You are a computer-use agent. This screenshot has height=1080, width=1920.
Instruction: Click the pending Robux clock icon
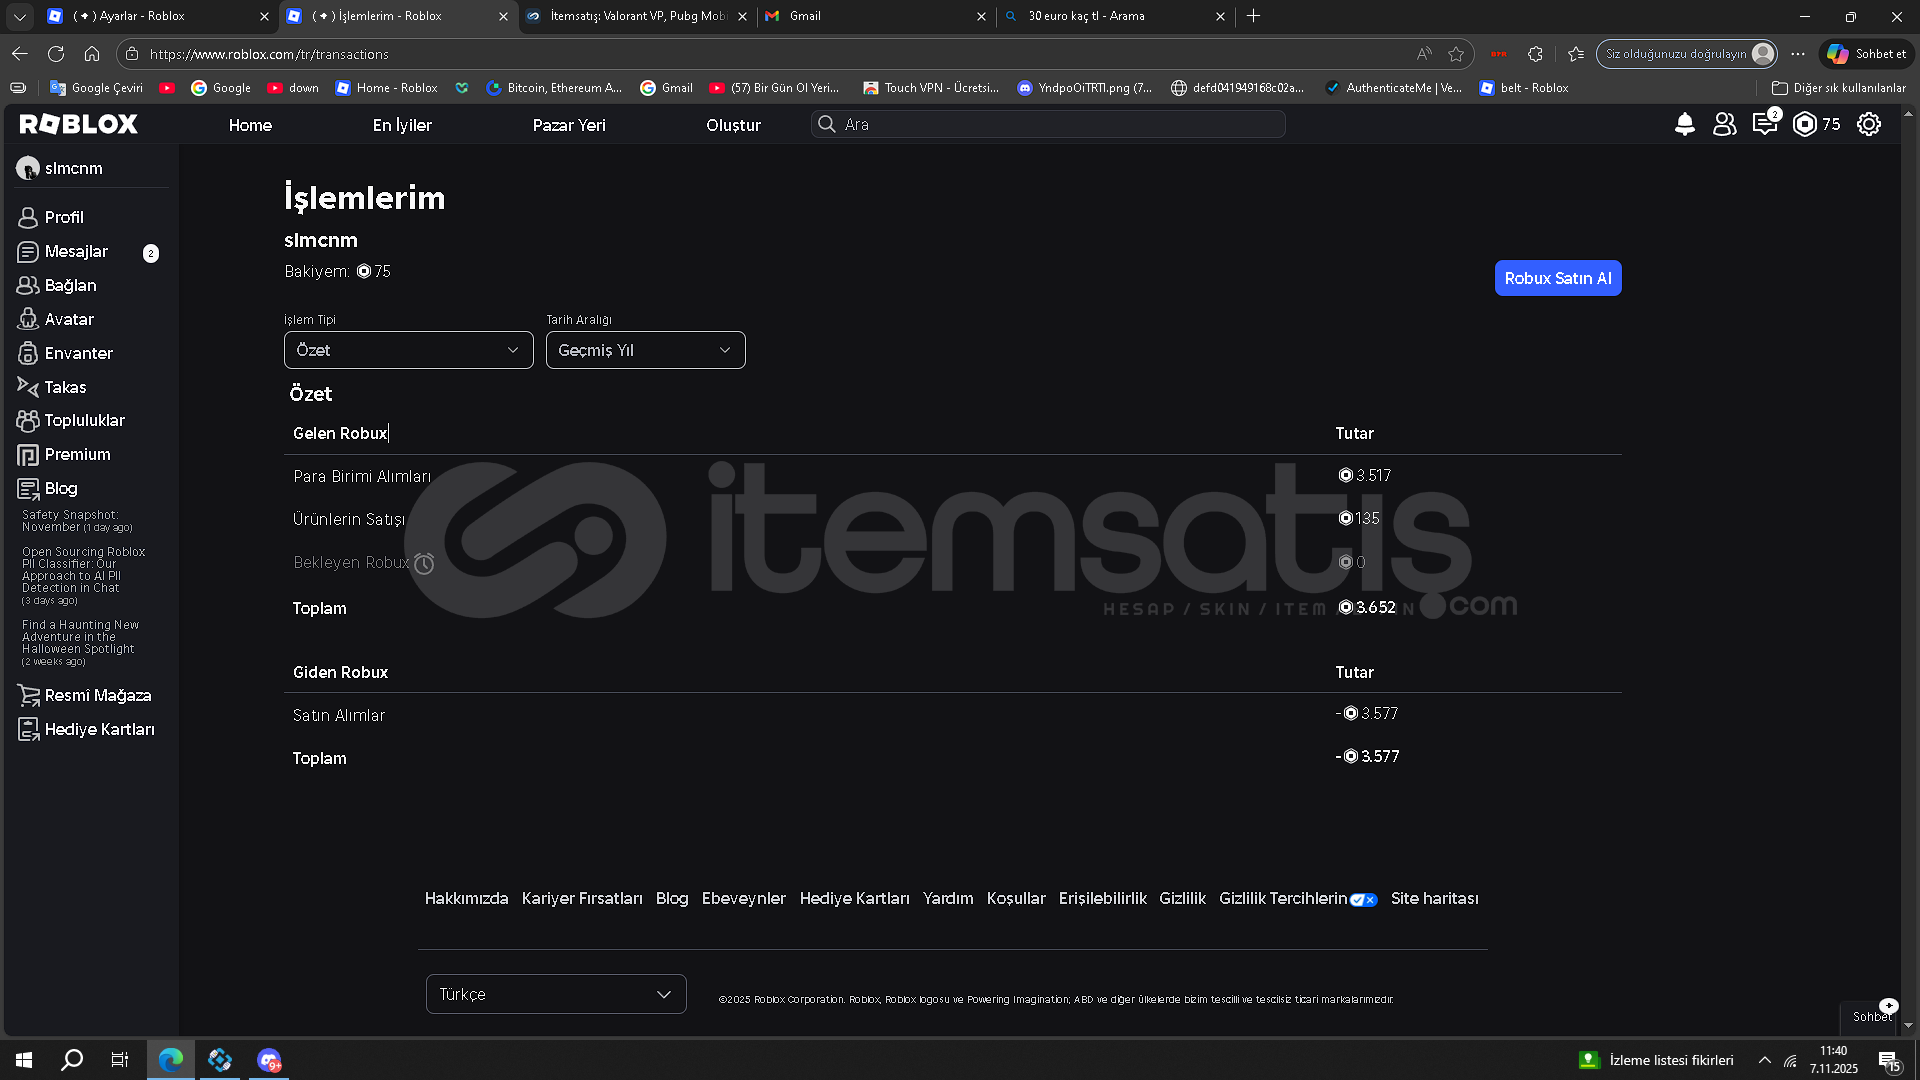[424, 564]
